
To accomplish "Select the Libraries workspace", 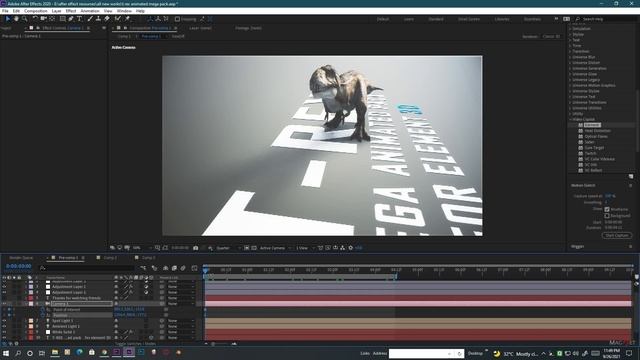I will click(x=502, y=19).
